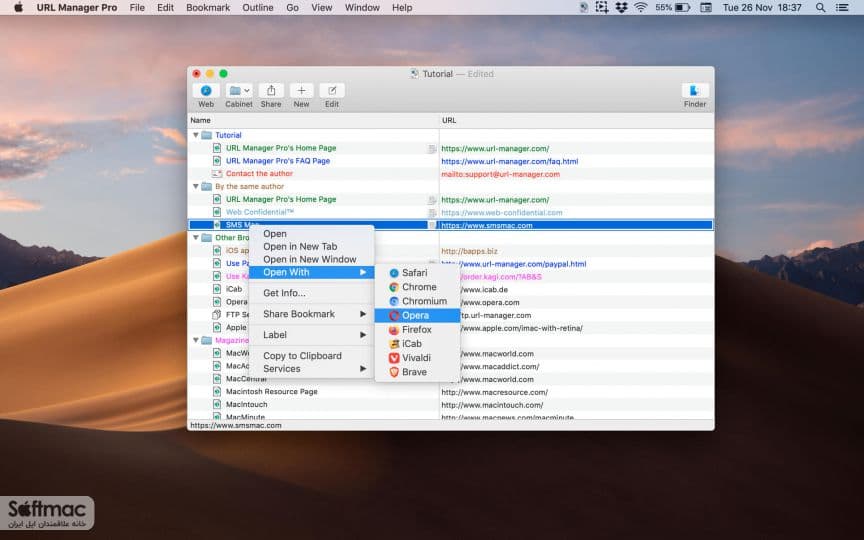Viewport: 864px width, 540px height.
Task: Click the Edit toolbar icon
Action: pos(332,91)
